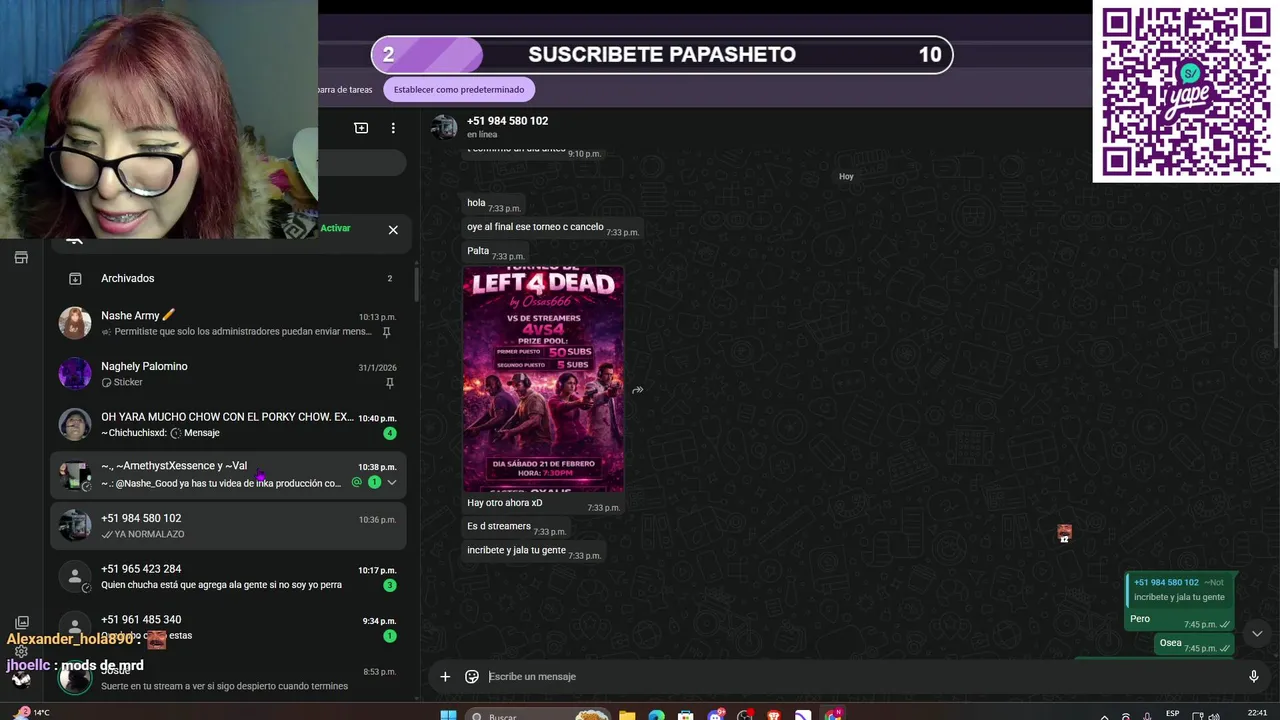Click the message 'Hay otro ahora xD'
Viewport: 1280px width, 720px height.
point(504,503)
